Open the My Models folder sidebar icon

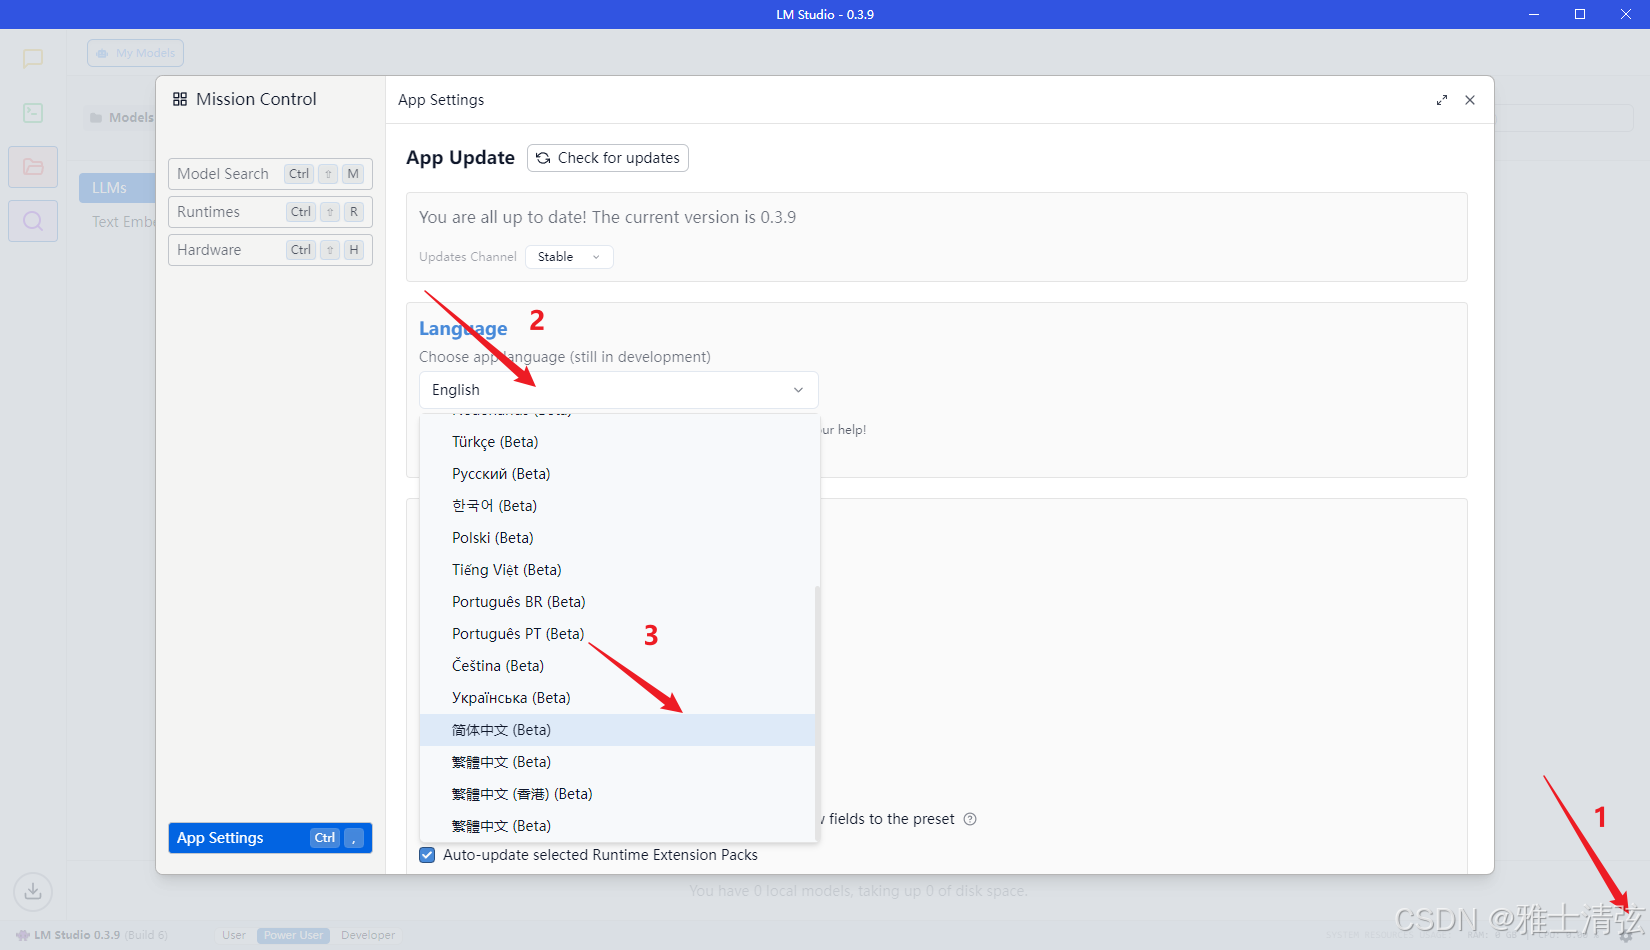click(x=33, y=167)
